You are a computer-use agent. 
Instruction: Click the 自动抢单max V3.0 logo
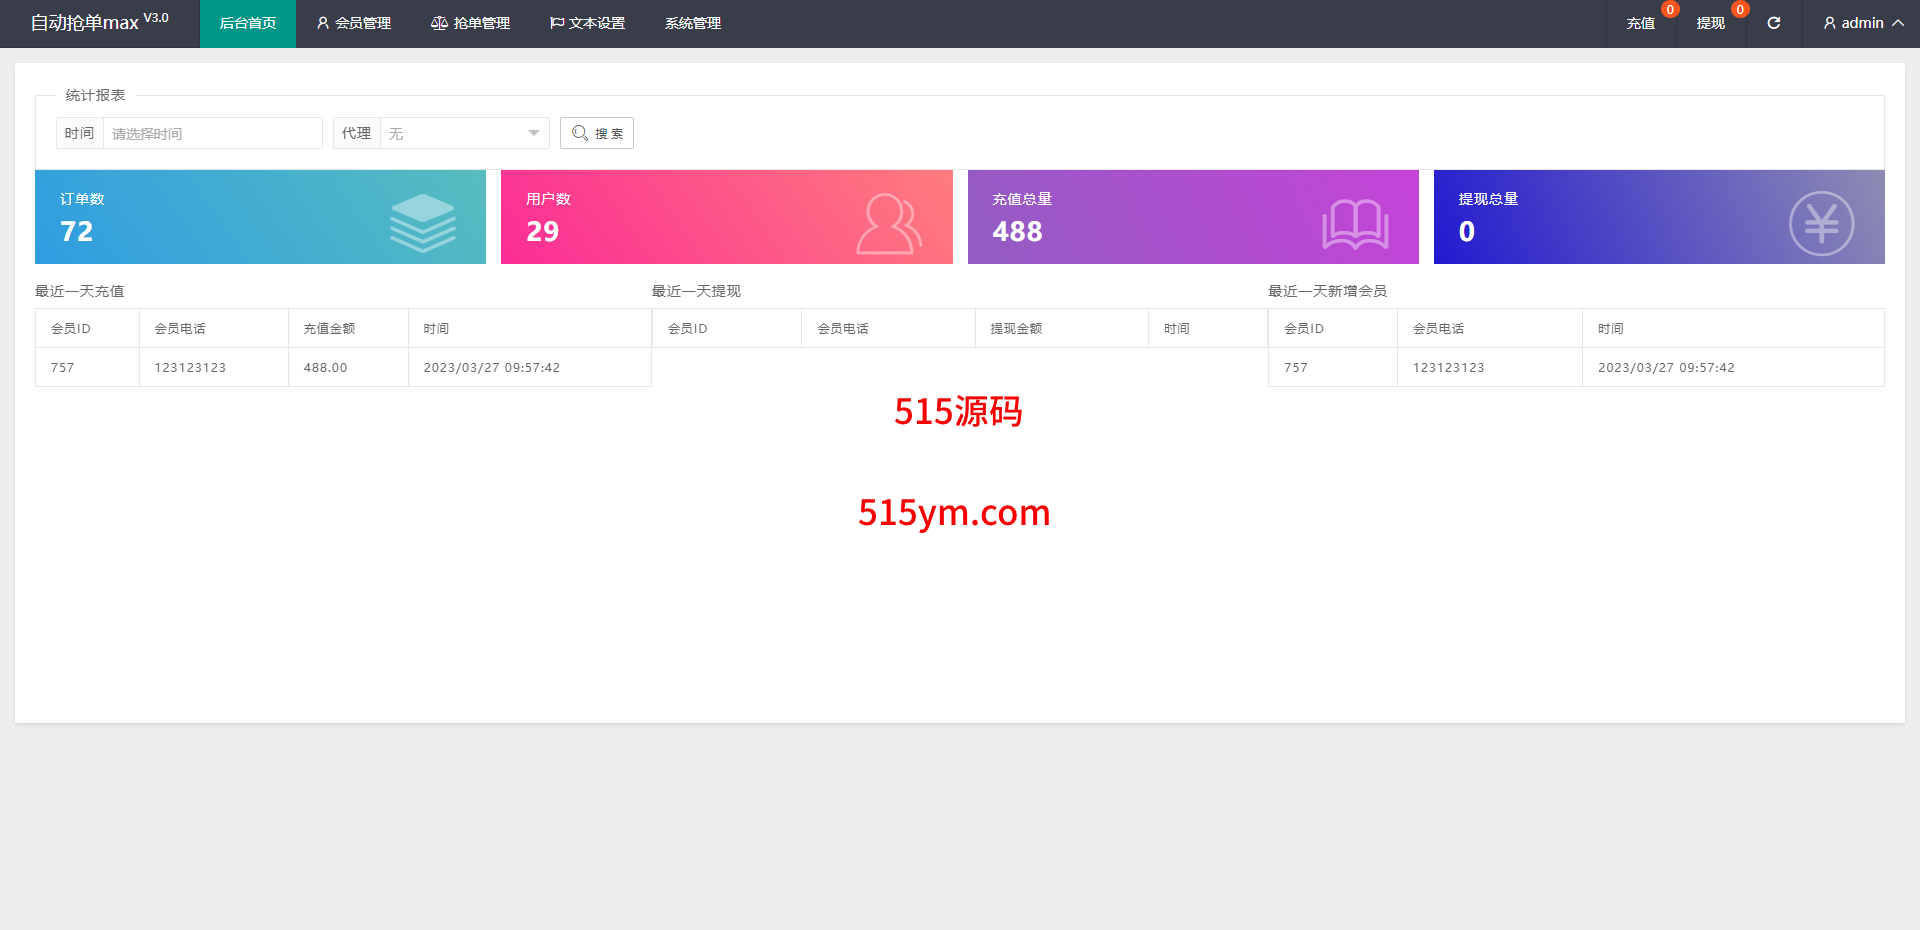coord(99,22)
